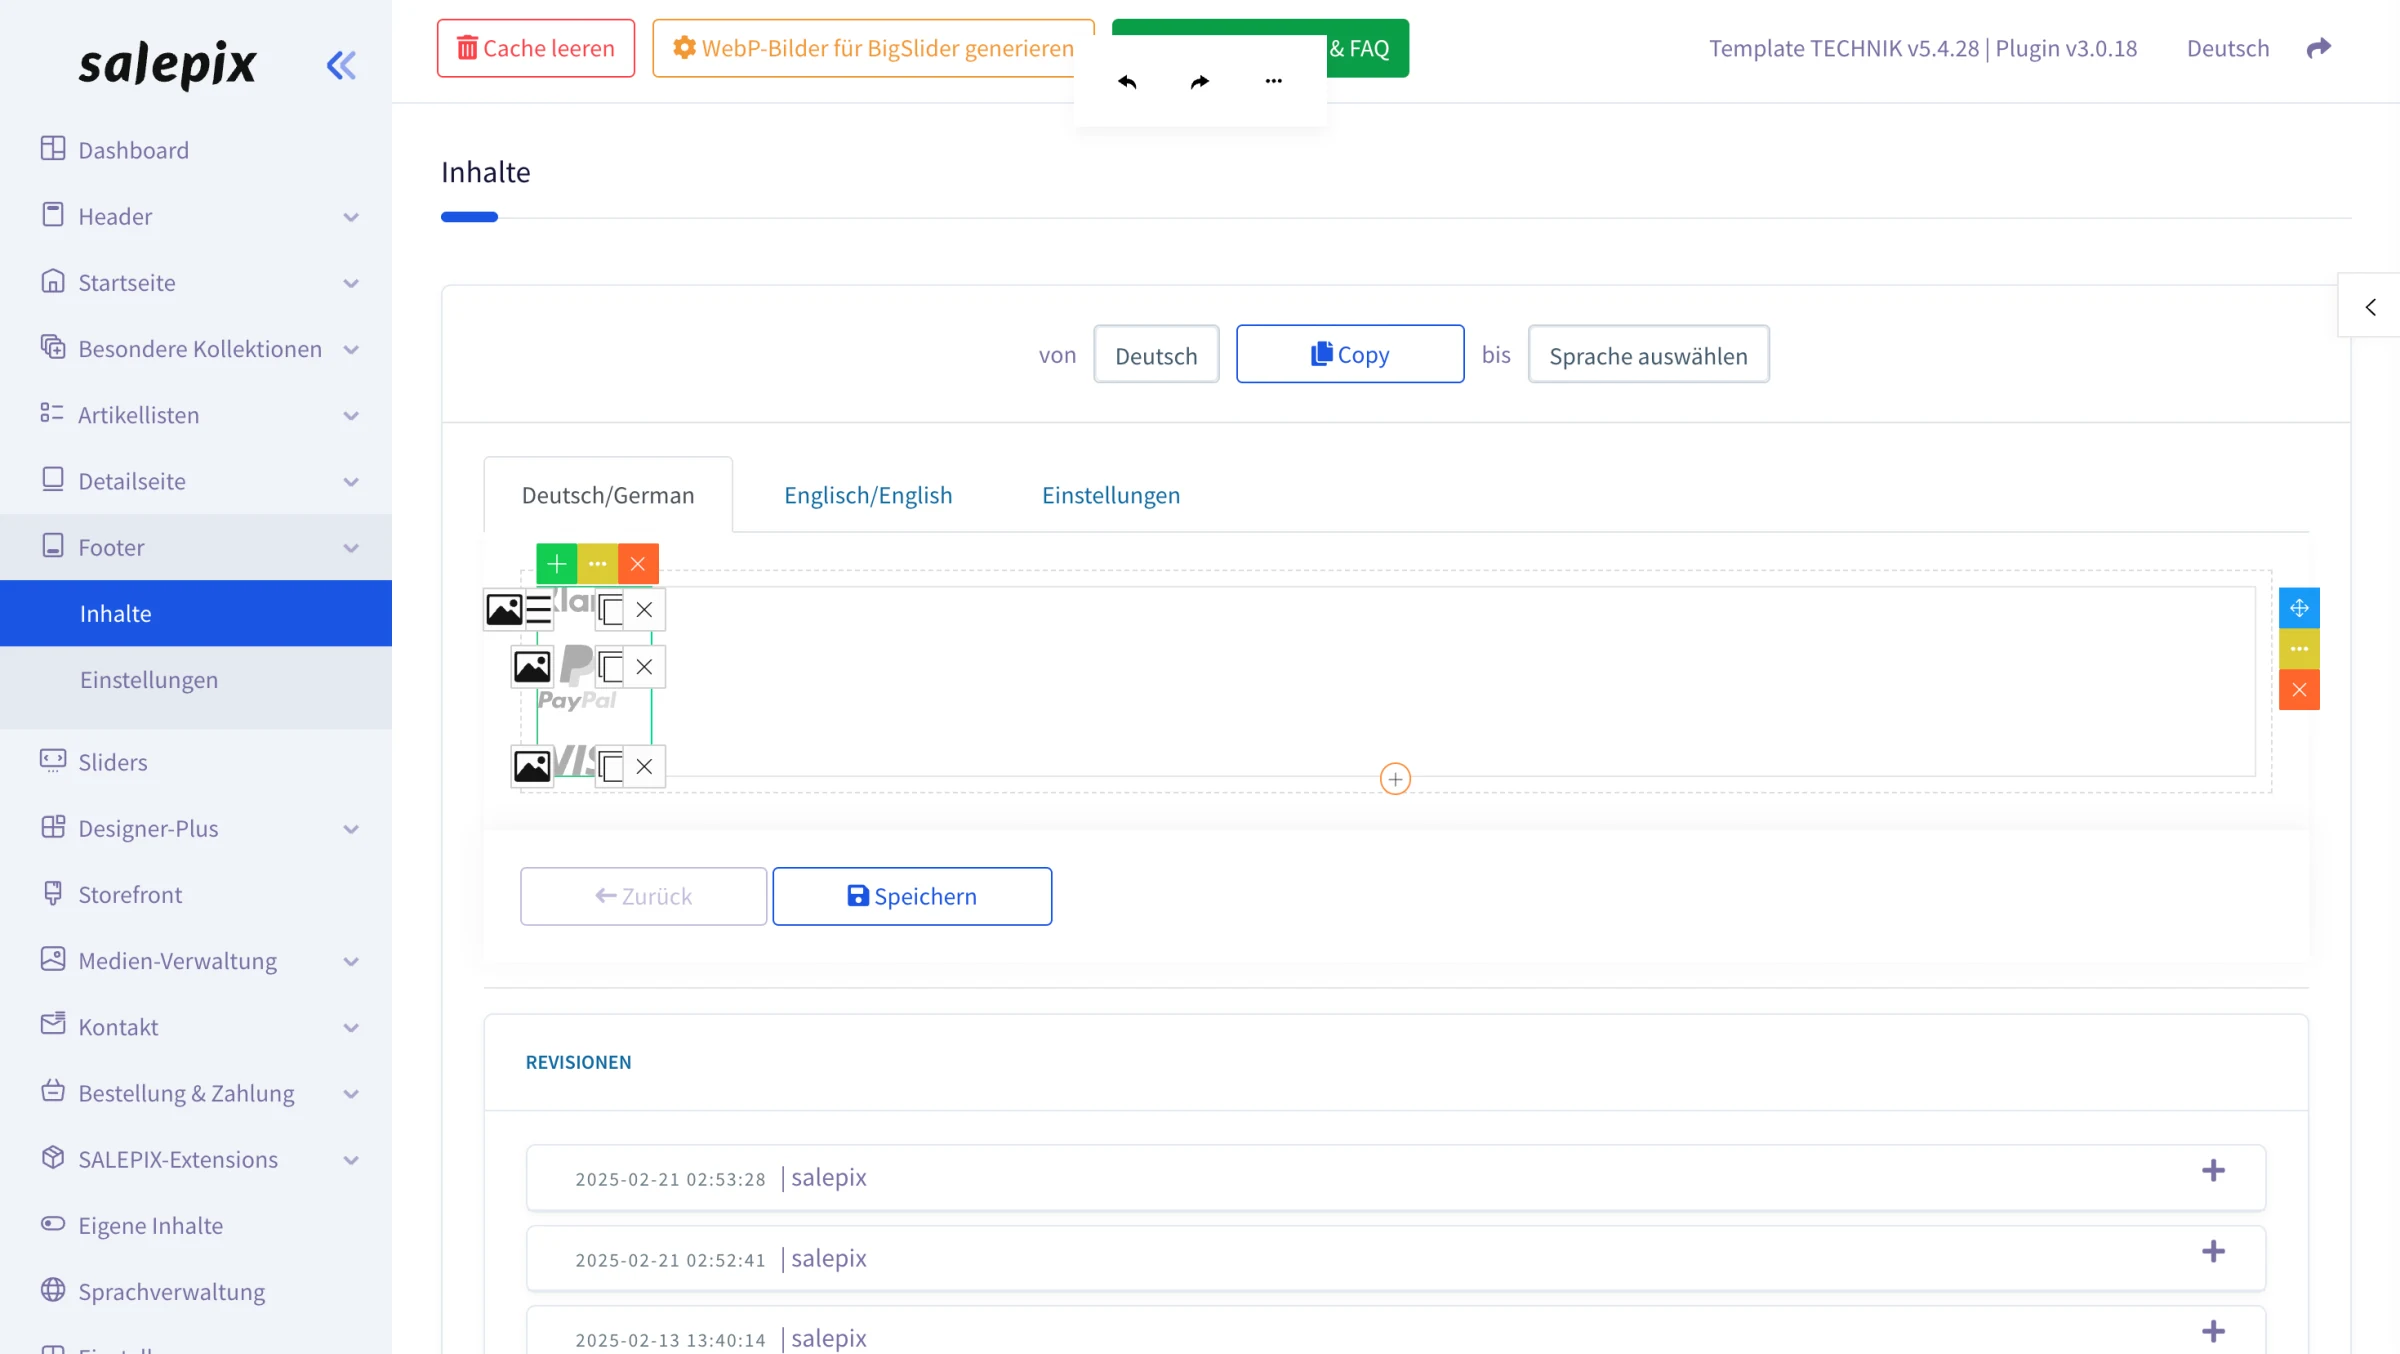Expand the Startseite menu chevron

[x=351, y=283]
